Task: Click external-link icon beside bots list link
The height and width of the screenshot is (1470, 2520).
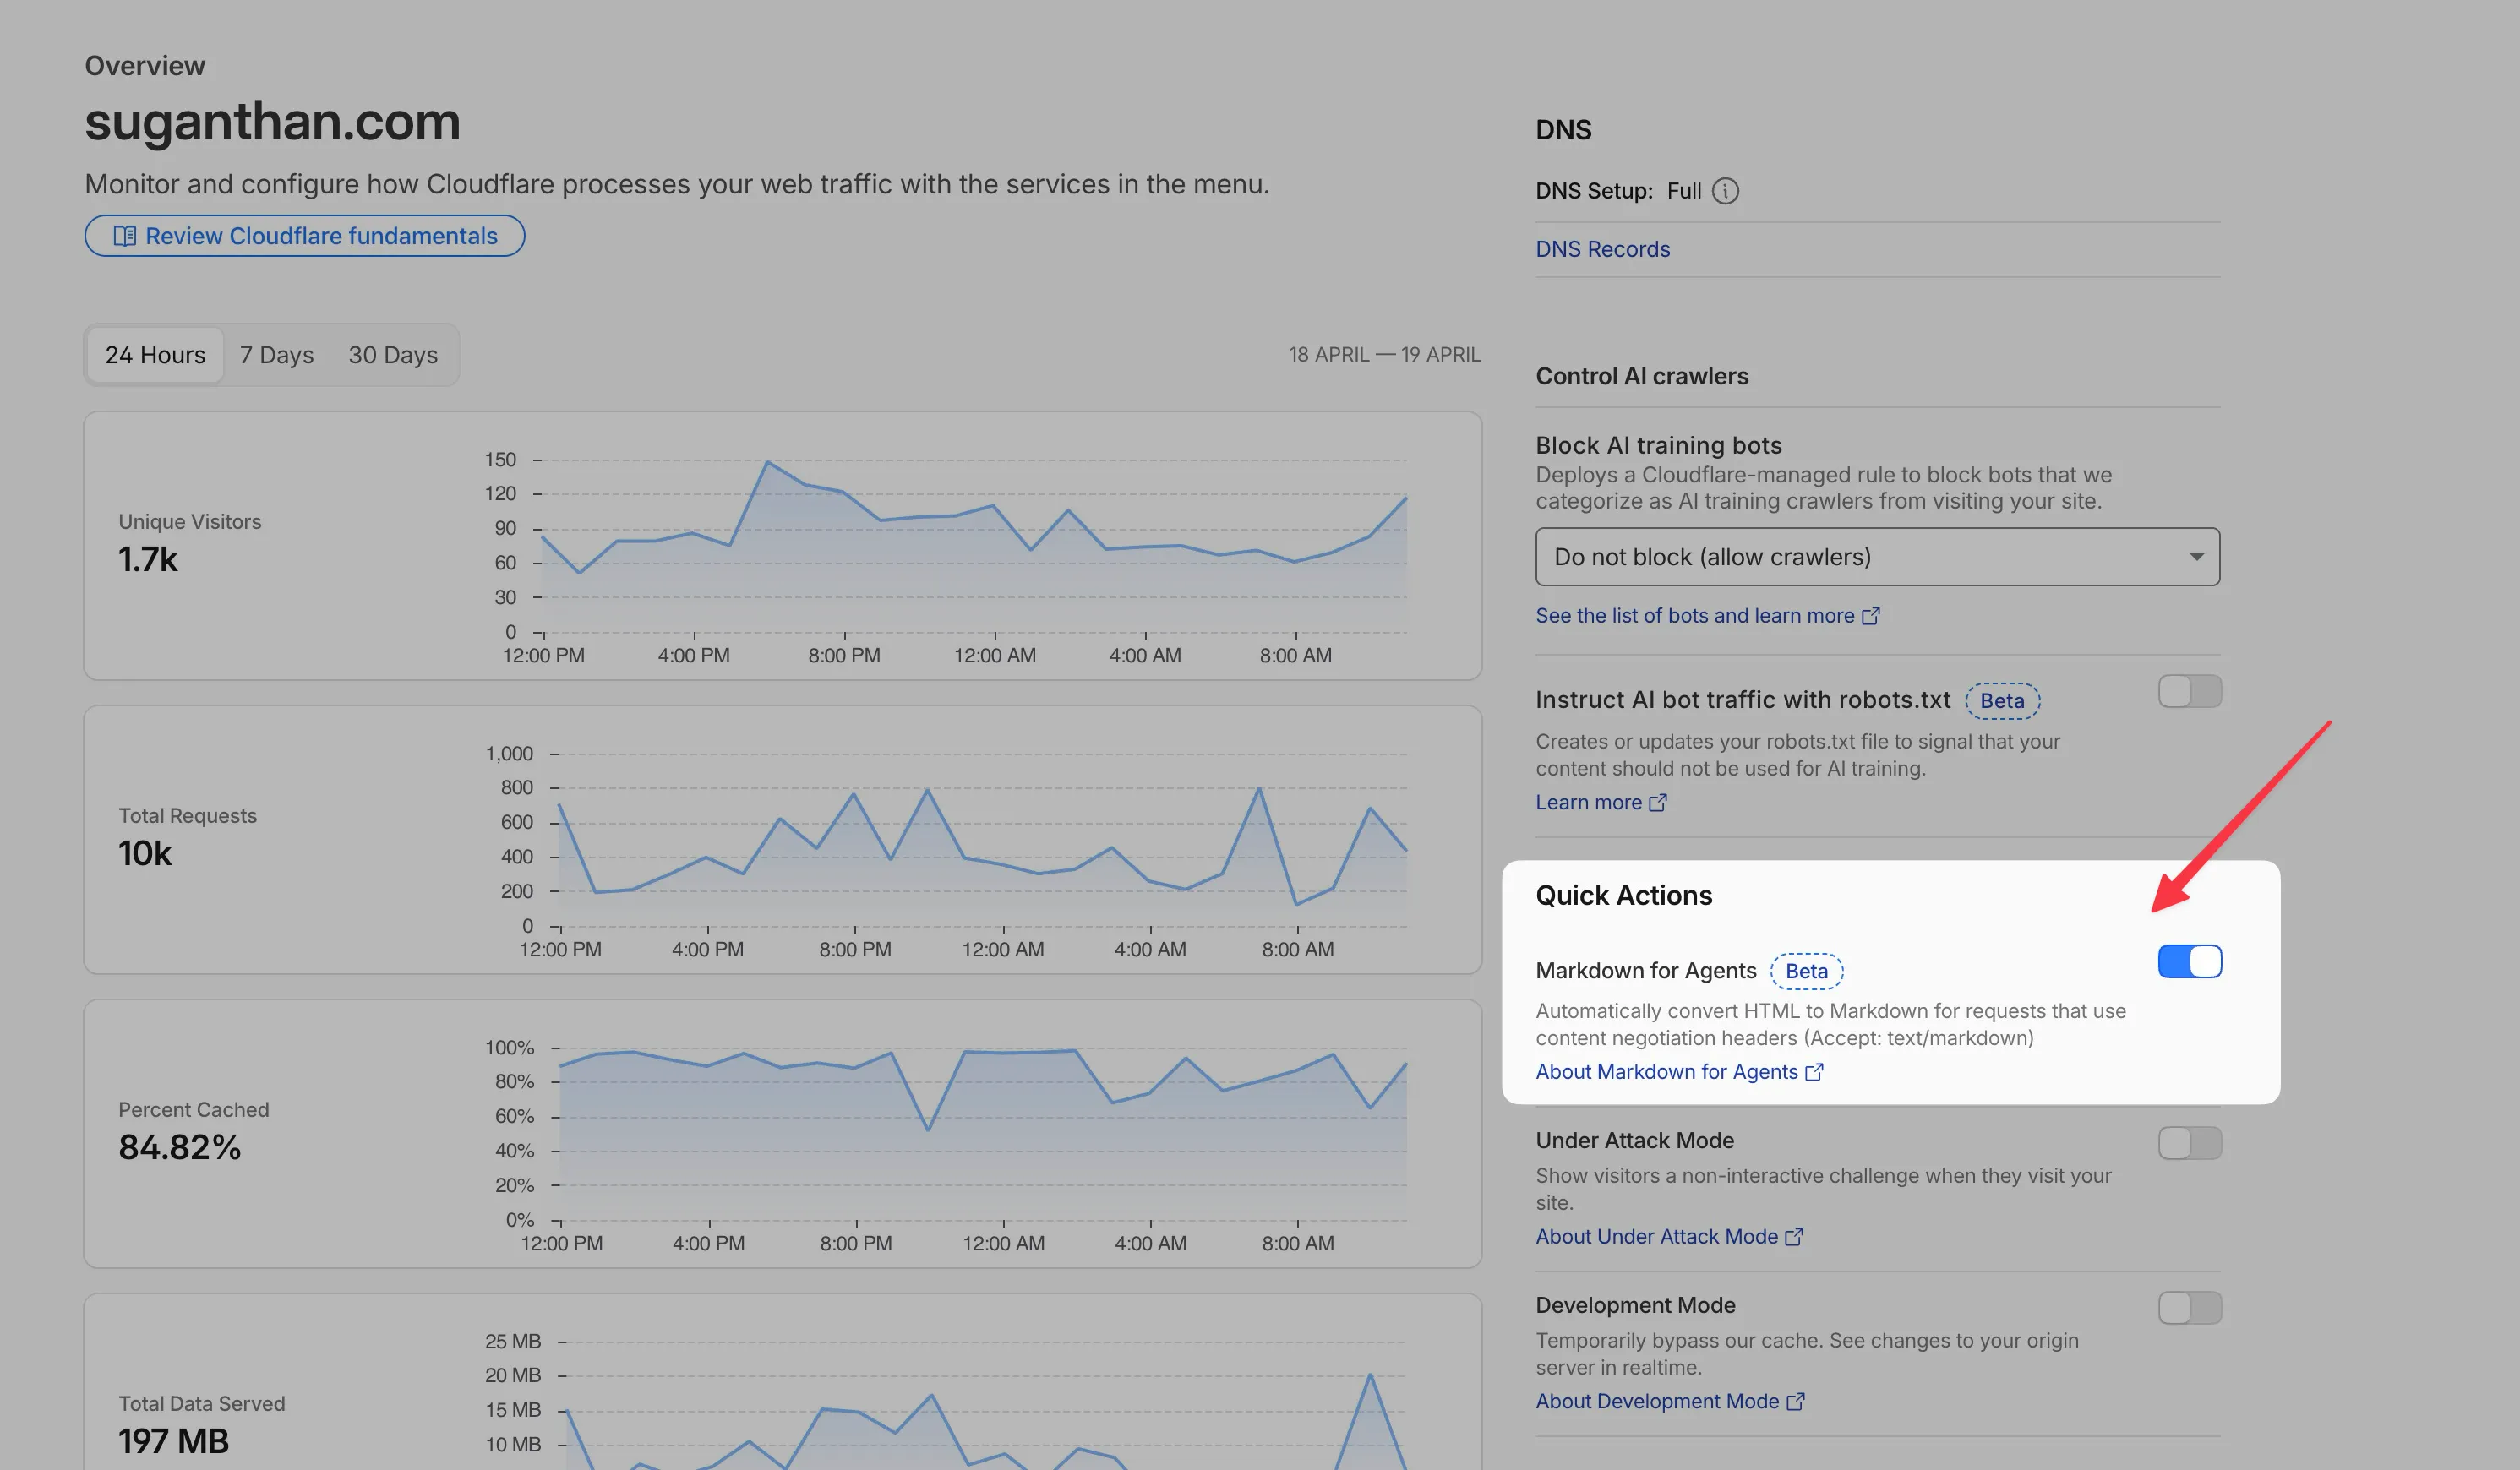Action: point(1870,616)
